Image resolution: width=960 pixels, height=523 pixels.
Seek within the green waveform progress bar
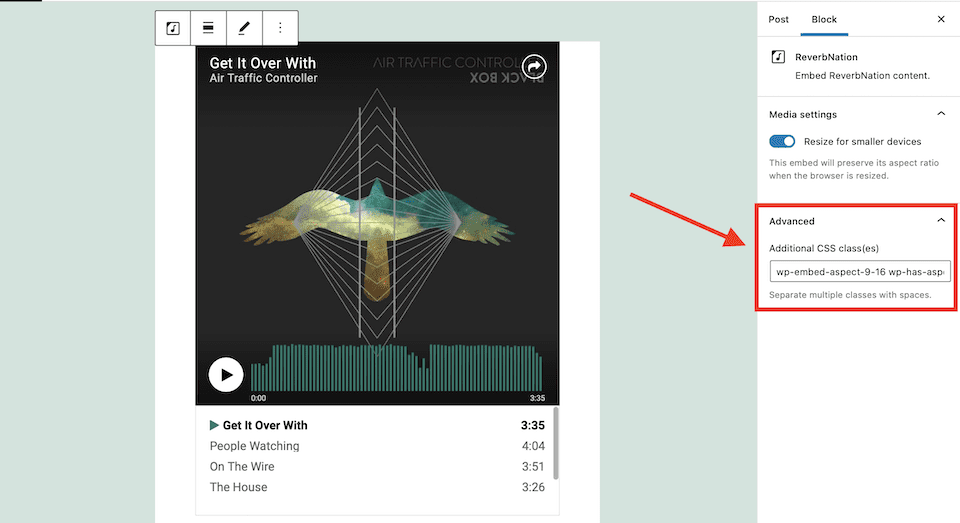397,367
